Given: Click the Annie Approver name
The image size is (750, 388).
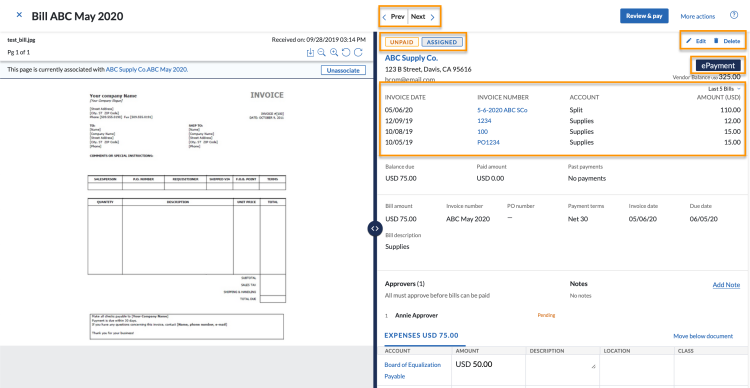Looking at the screenshot, I should 416,315.
